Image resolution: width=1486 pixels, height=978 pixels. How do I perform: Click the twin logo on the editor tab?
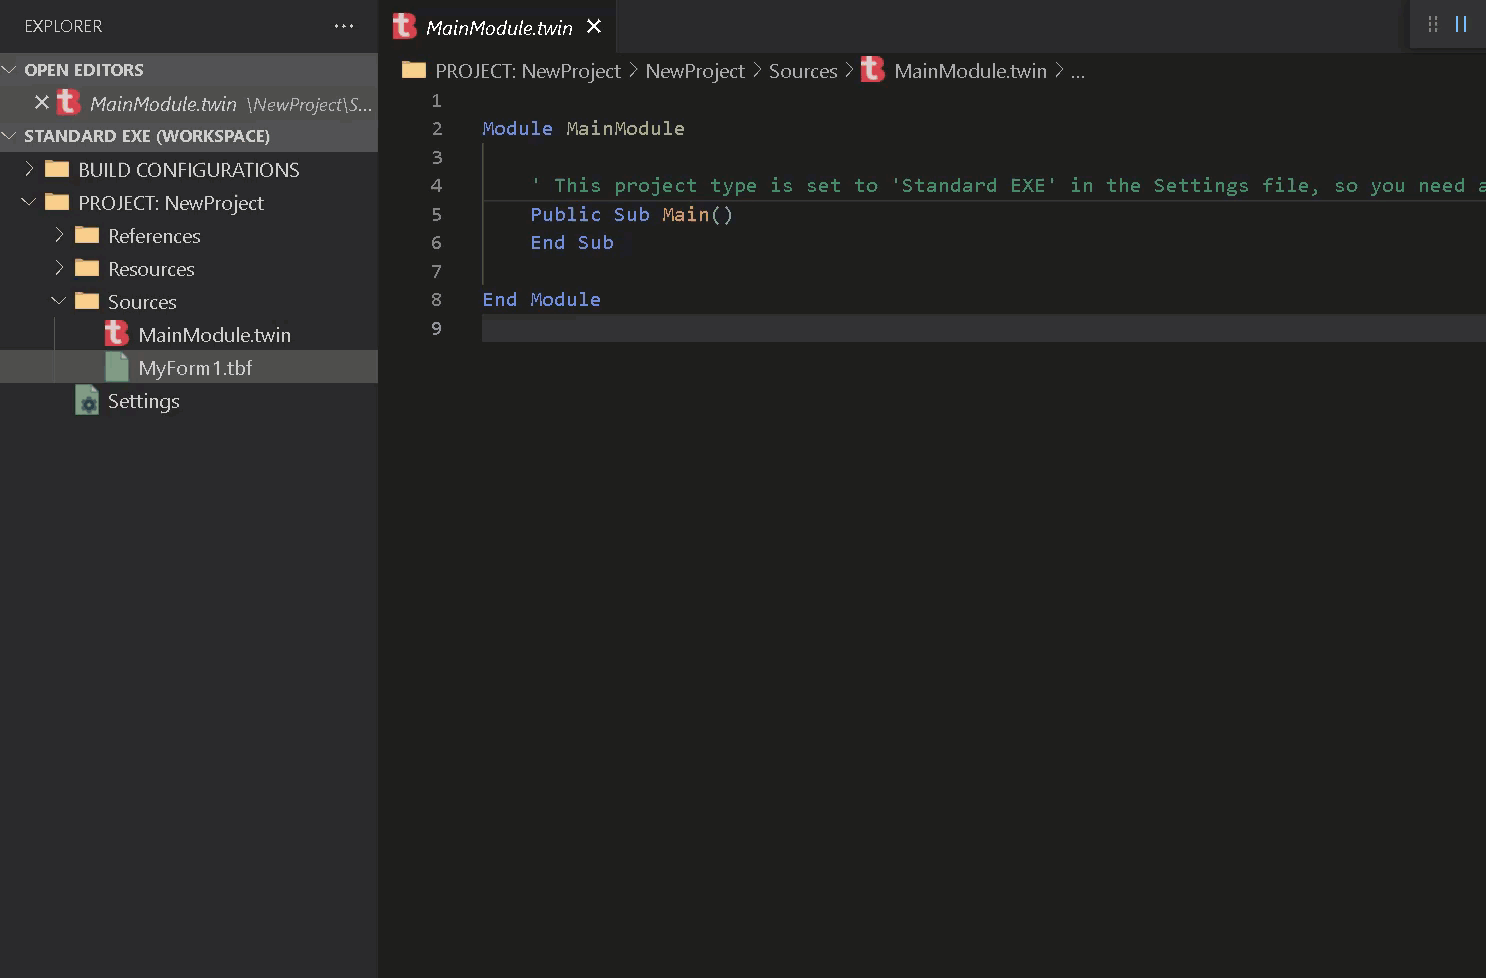404,26
